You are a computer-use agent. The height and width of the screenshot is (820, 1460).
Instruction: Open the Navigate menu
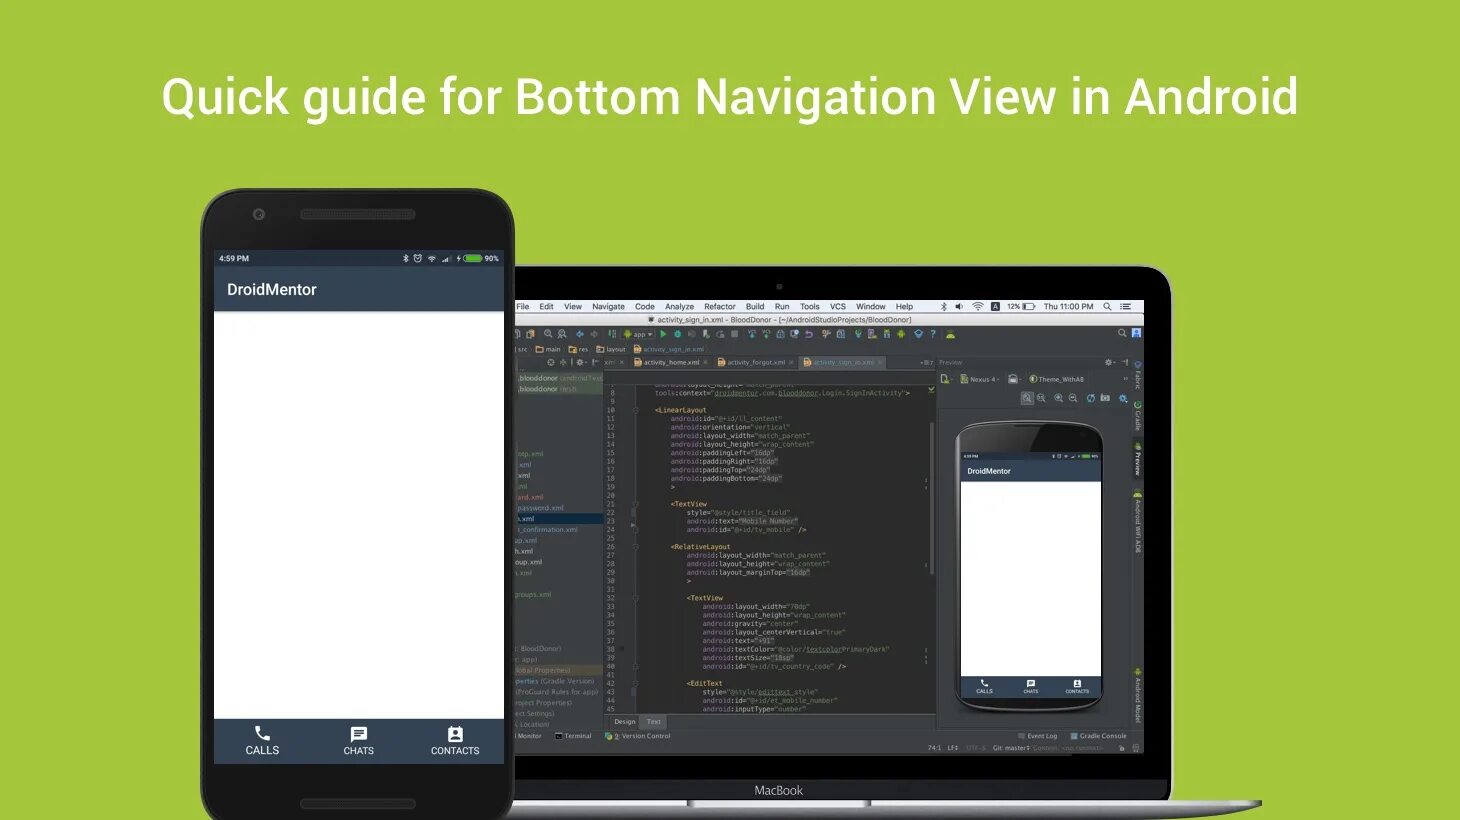pos(608,307)
